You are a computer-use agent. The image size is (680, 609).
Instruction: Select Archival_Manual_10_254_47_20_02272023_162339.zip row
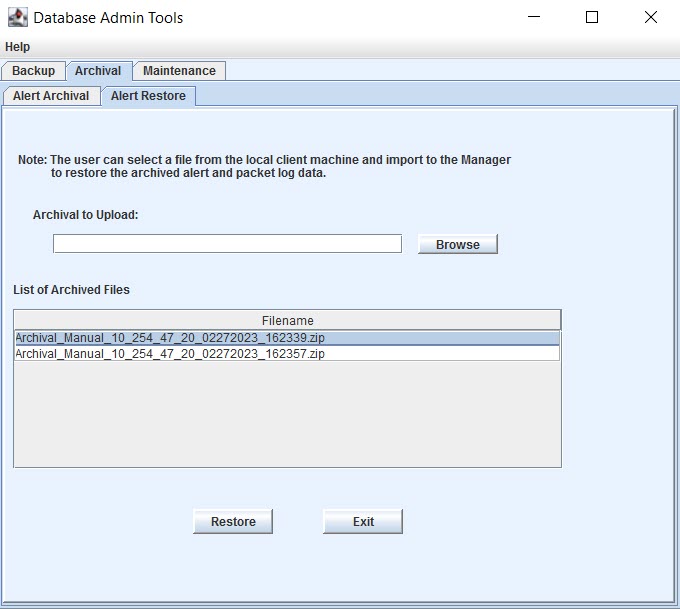287,338
